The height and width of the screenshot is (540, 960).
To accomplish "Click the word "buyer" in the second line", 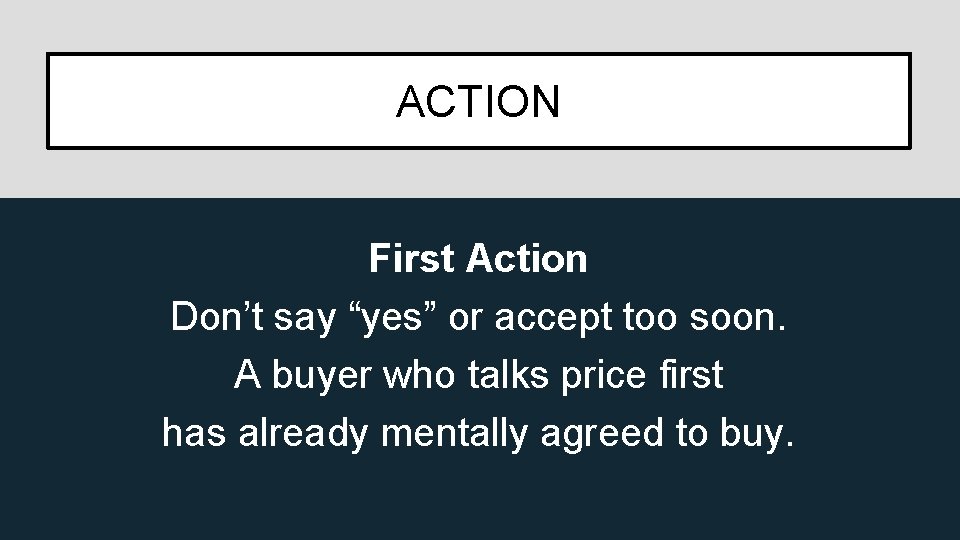I will tap(321, 376).
